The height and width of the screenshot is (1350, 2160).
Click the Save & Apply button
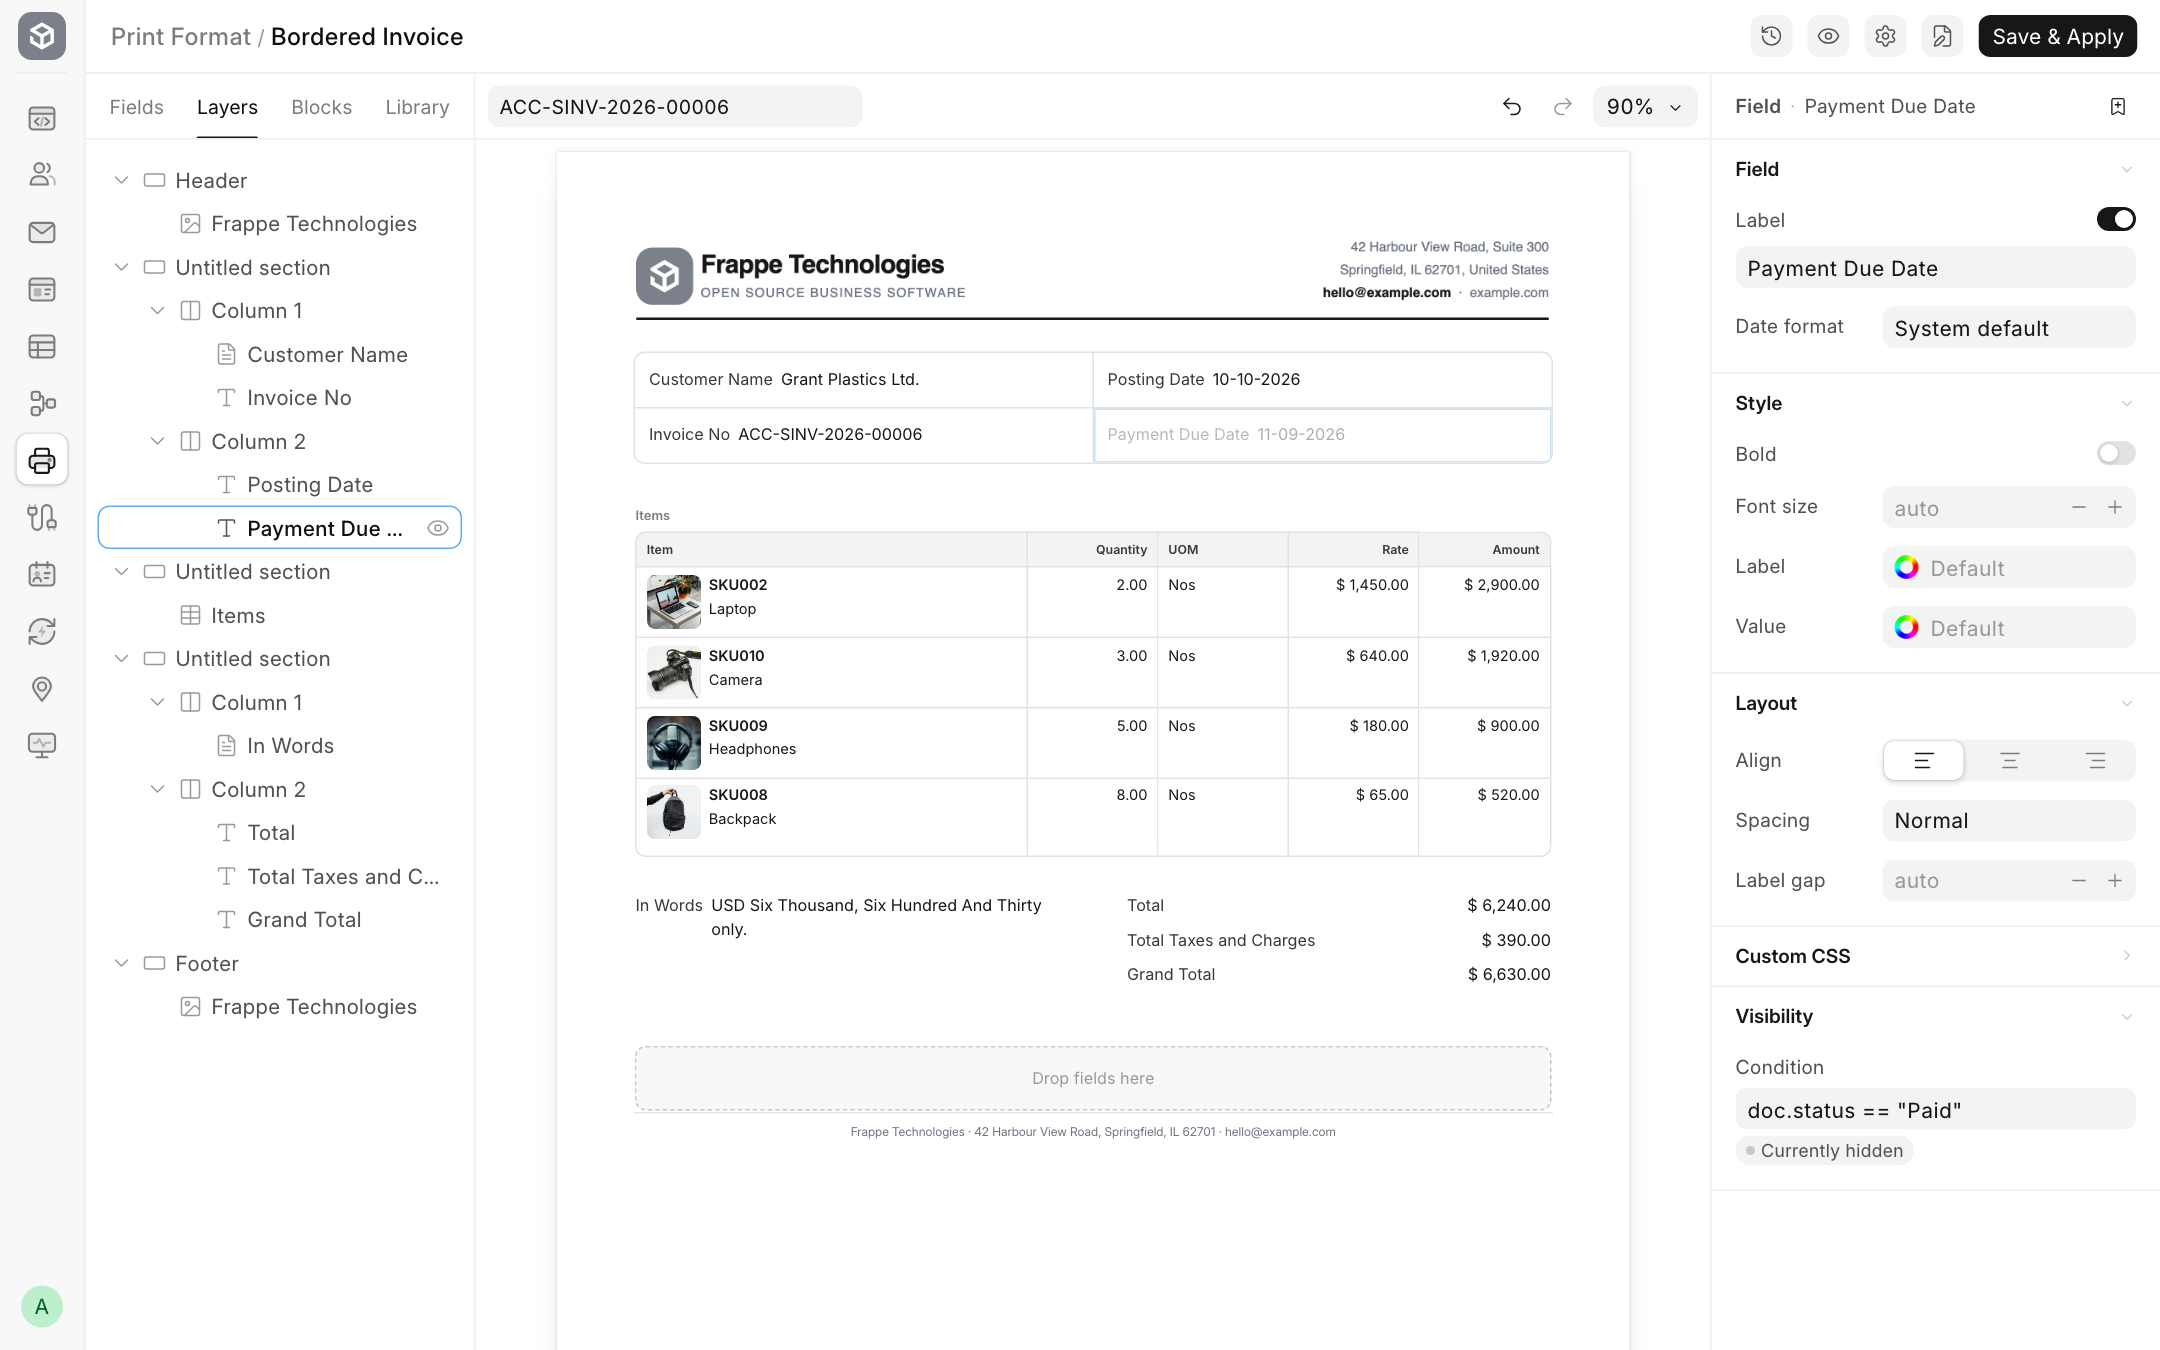tap(2057, 36)
